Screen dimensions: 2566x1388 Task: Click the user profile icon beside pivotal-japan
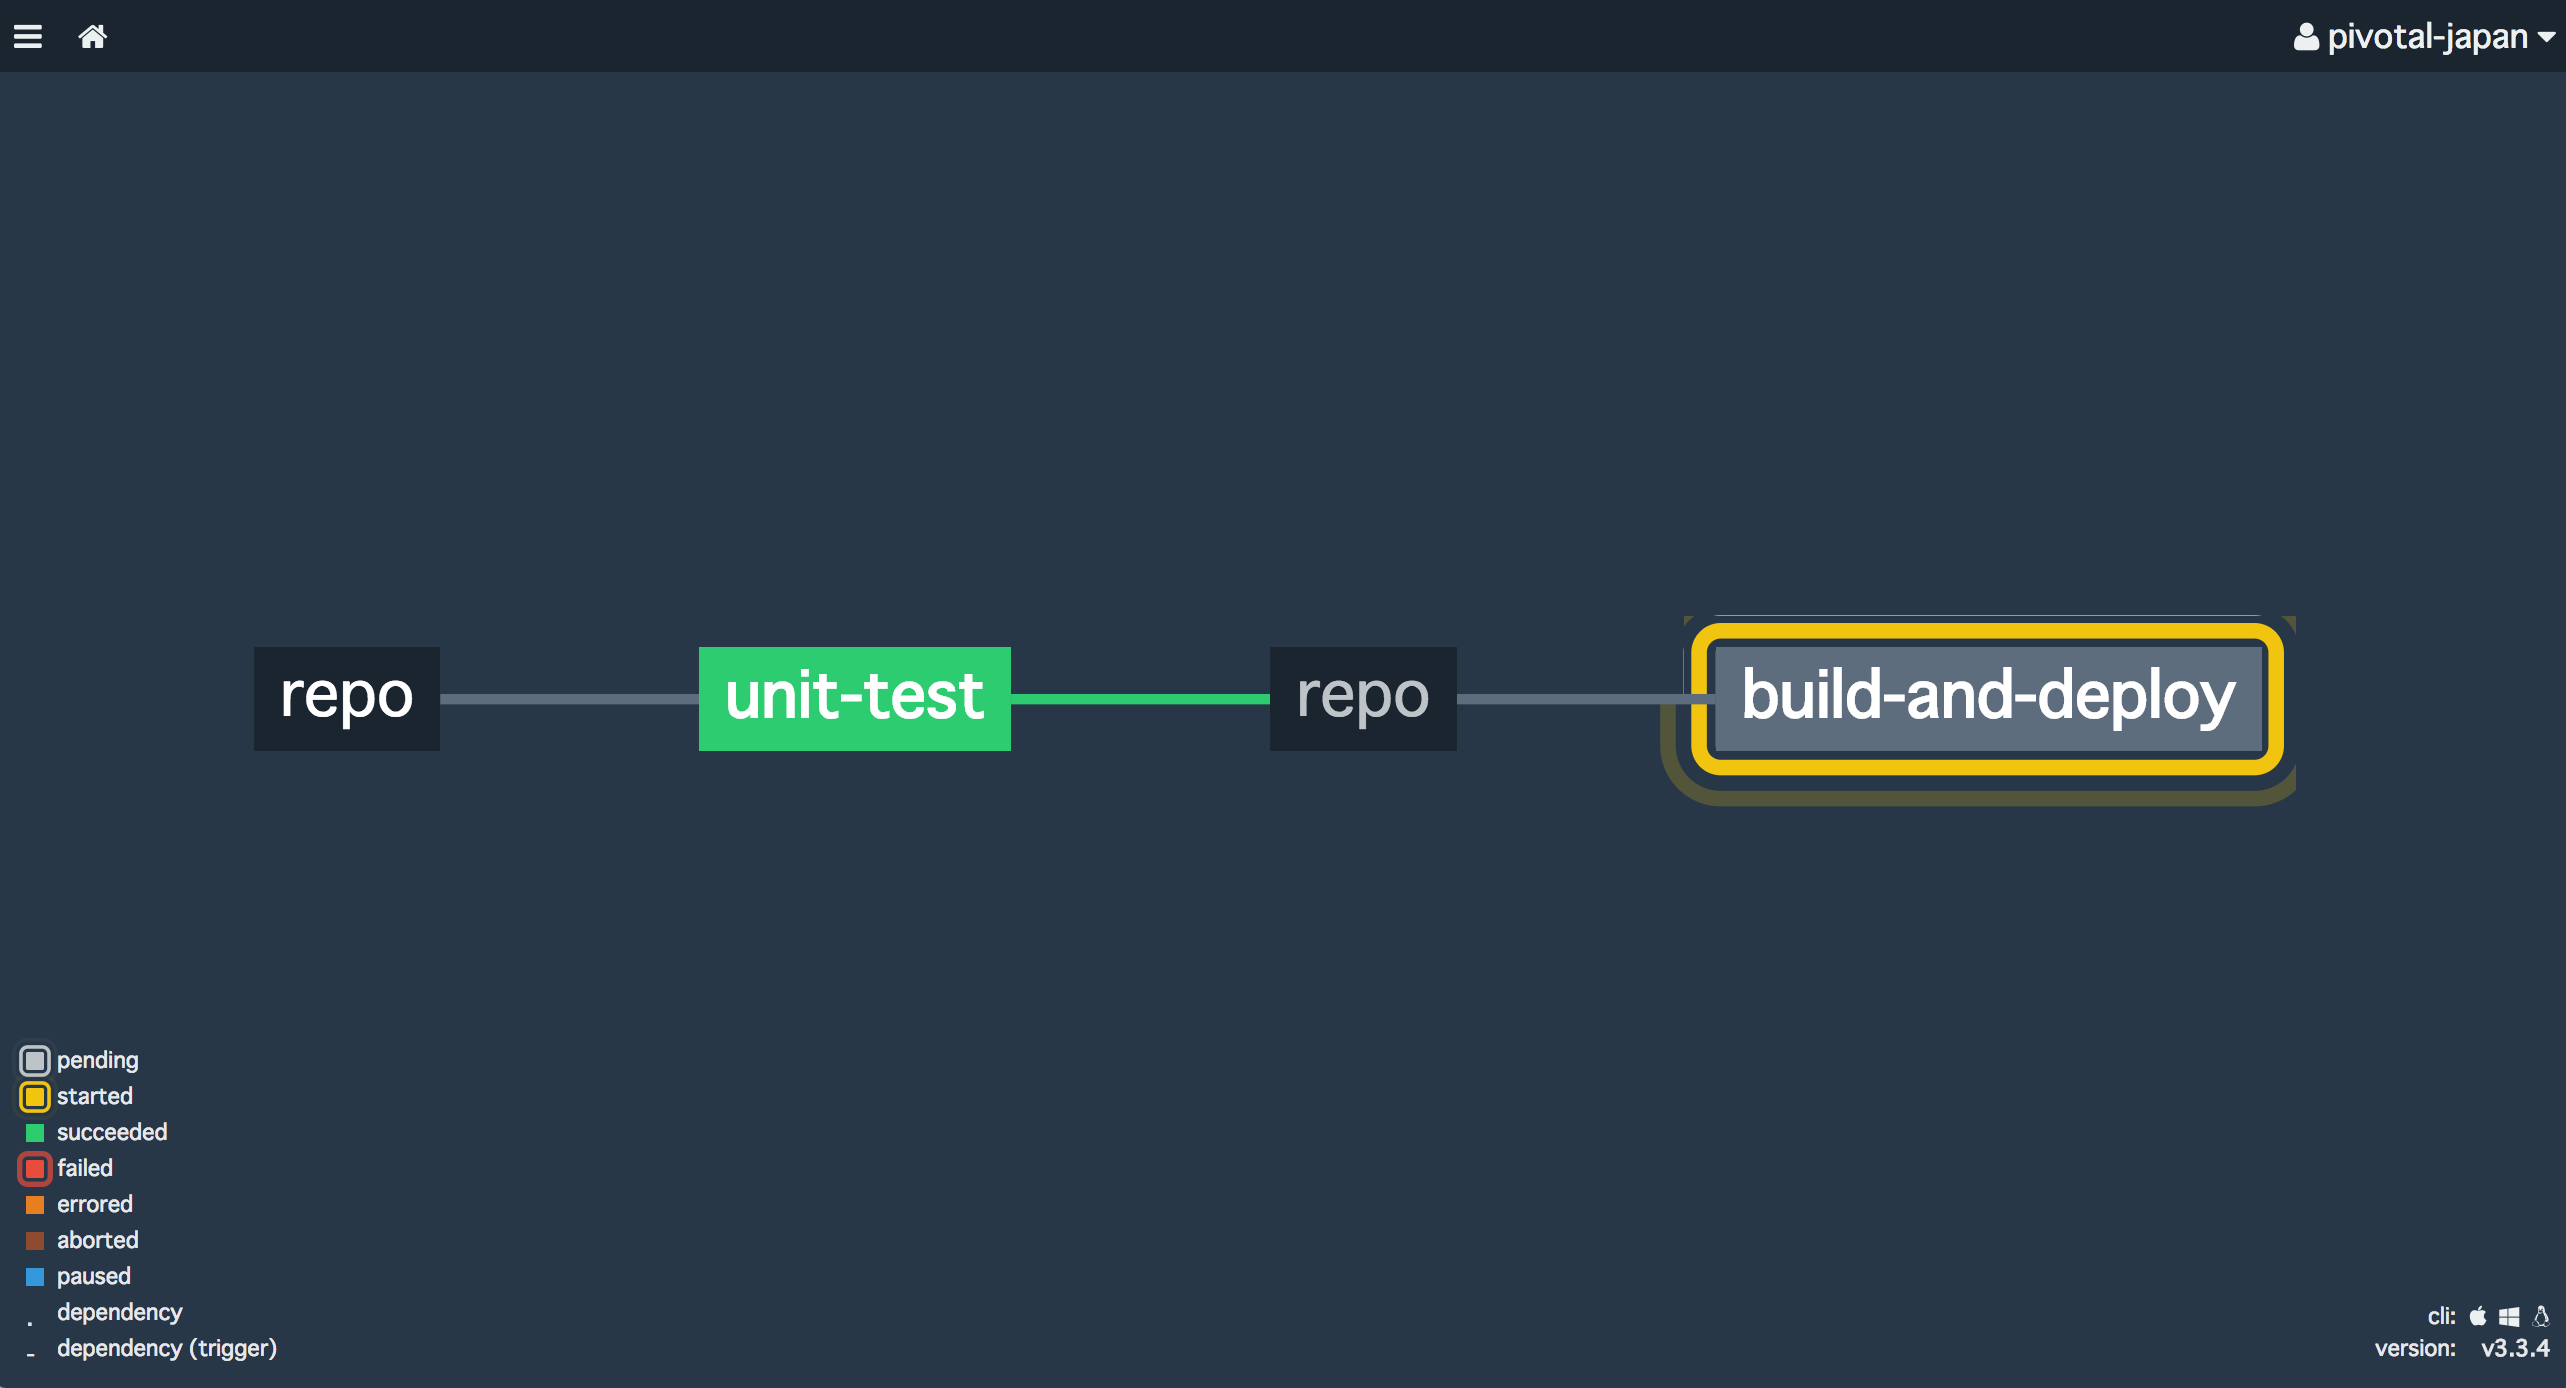2306,37
